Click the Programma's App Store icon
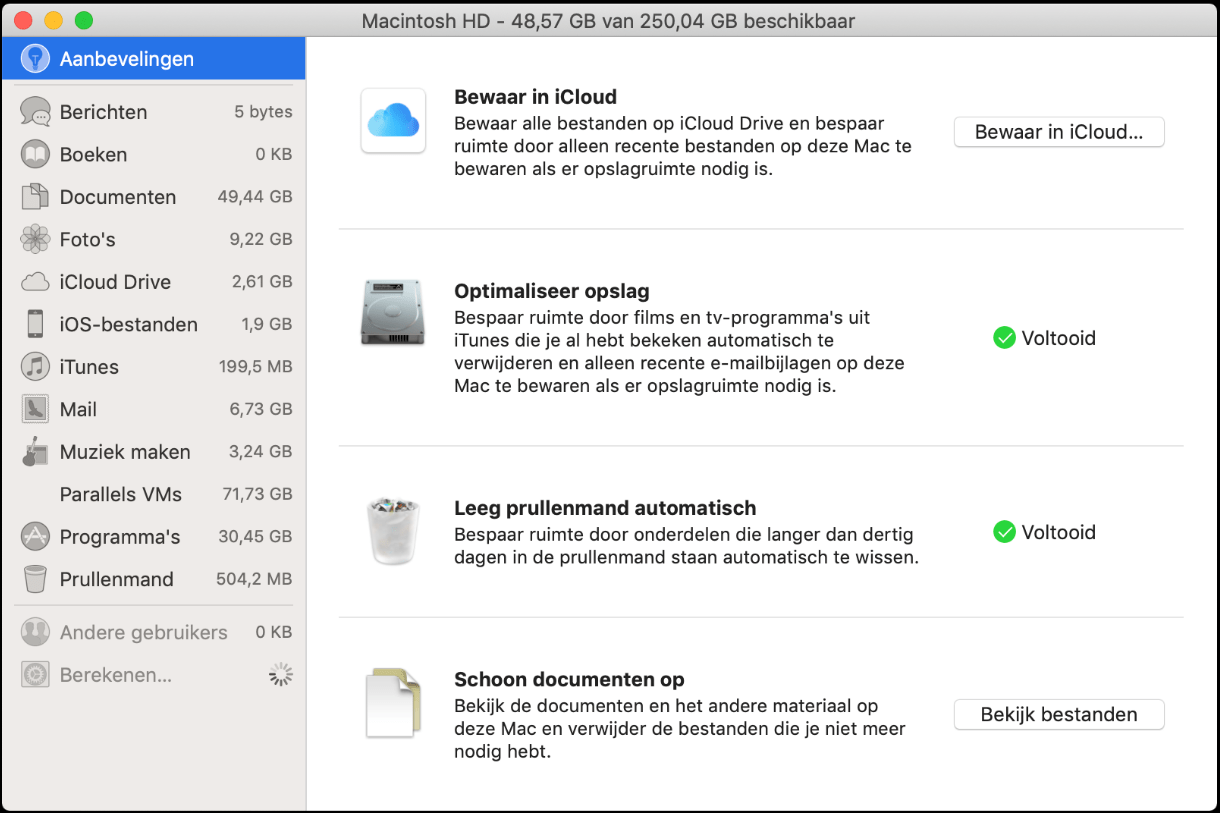 pyautogui.click(x=35, y=537)
